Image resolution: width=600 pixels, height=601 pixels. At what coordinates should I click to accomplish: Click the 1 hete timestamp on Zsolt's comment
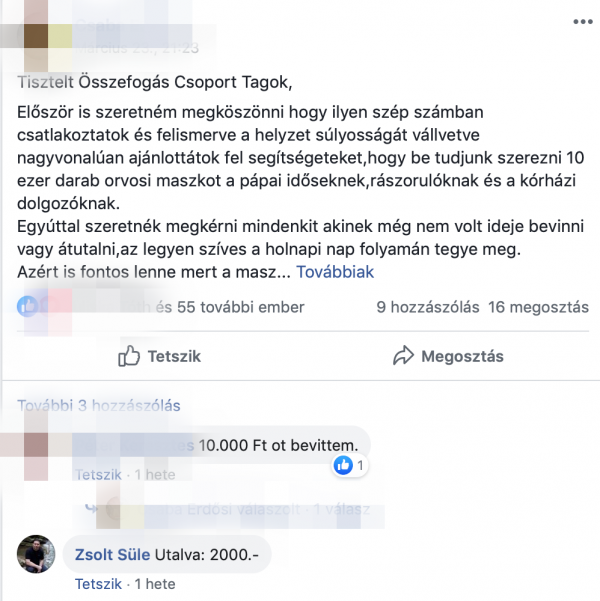pyautogui.click(x=155, y=584)
